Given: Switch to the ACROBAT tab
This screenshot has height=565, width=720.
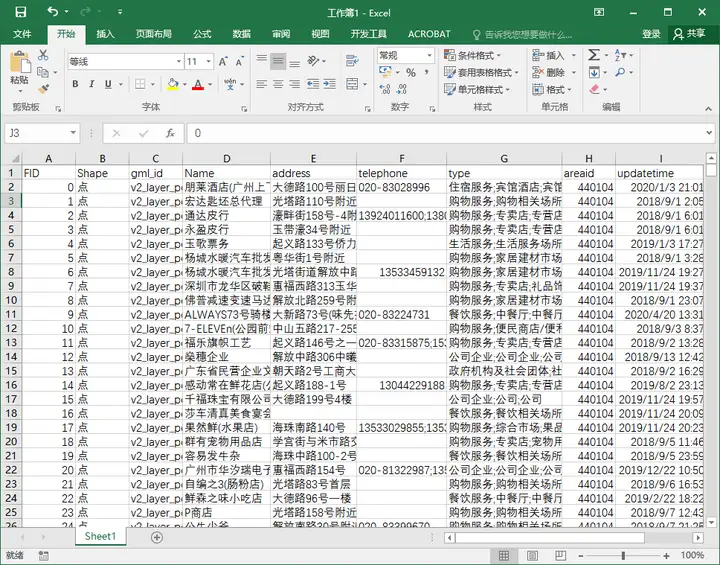Looking at the screenshot, I should [x=429, y=34].
